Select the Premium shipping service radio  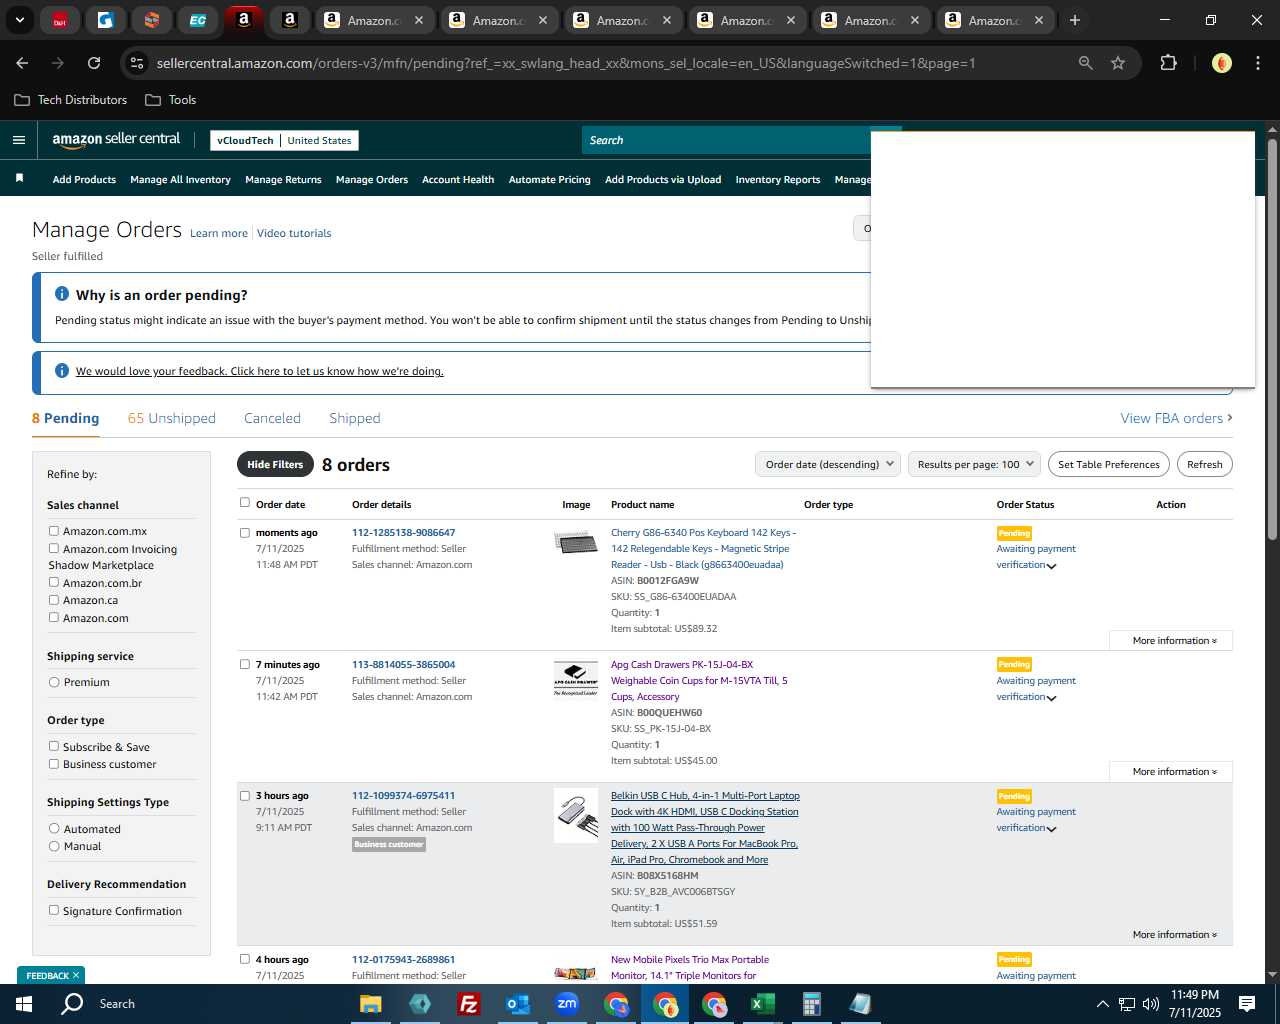(54, 682)
